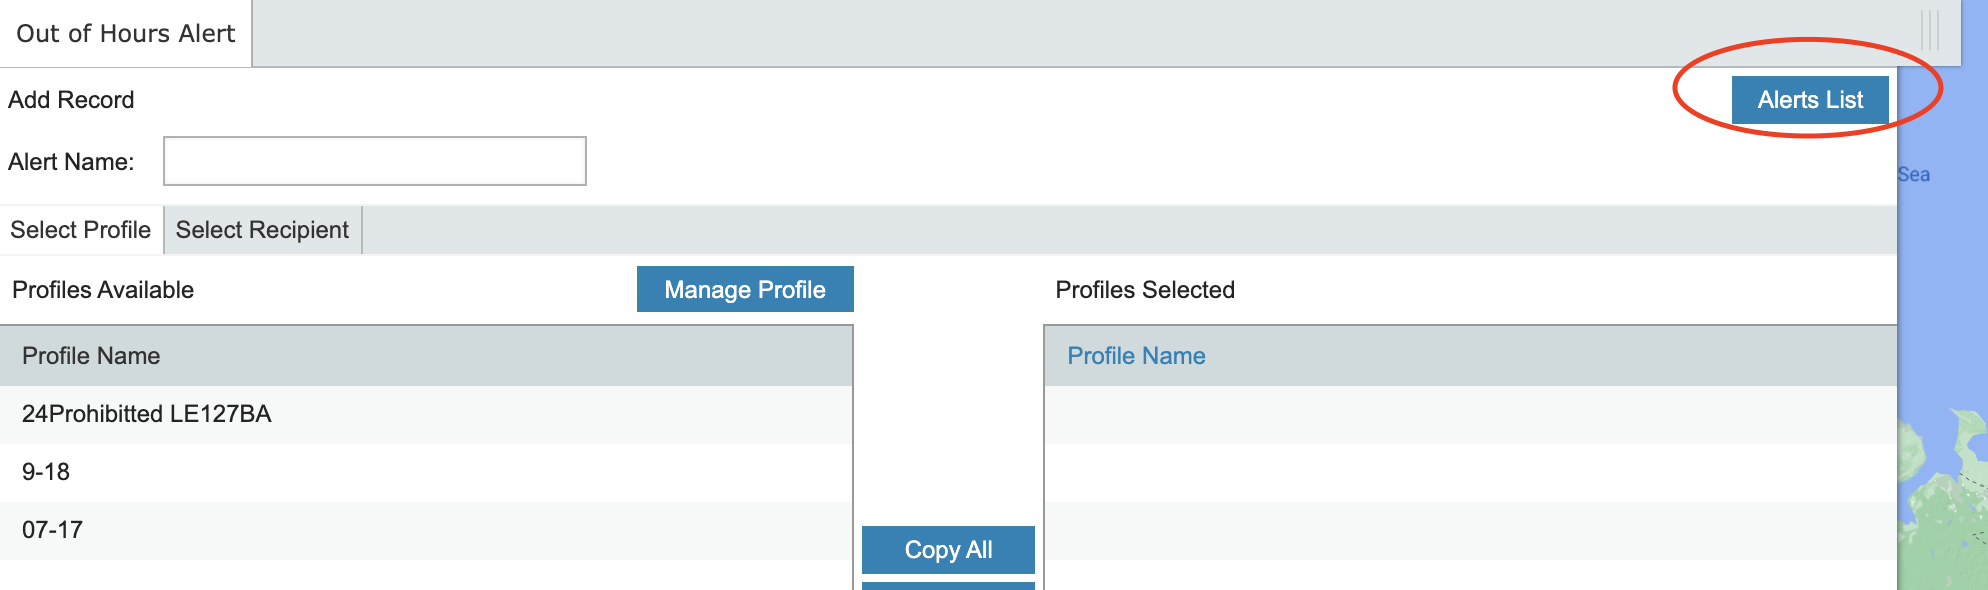
Task: Click the Alerts List button
Action: (1809, 100)
